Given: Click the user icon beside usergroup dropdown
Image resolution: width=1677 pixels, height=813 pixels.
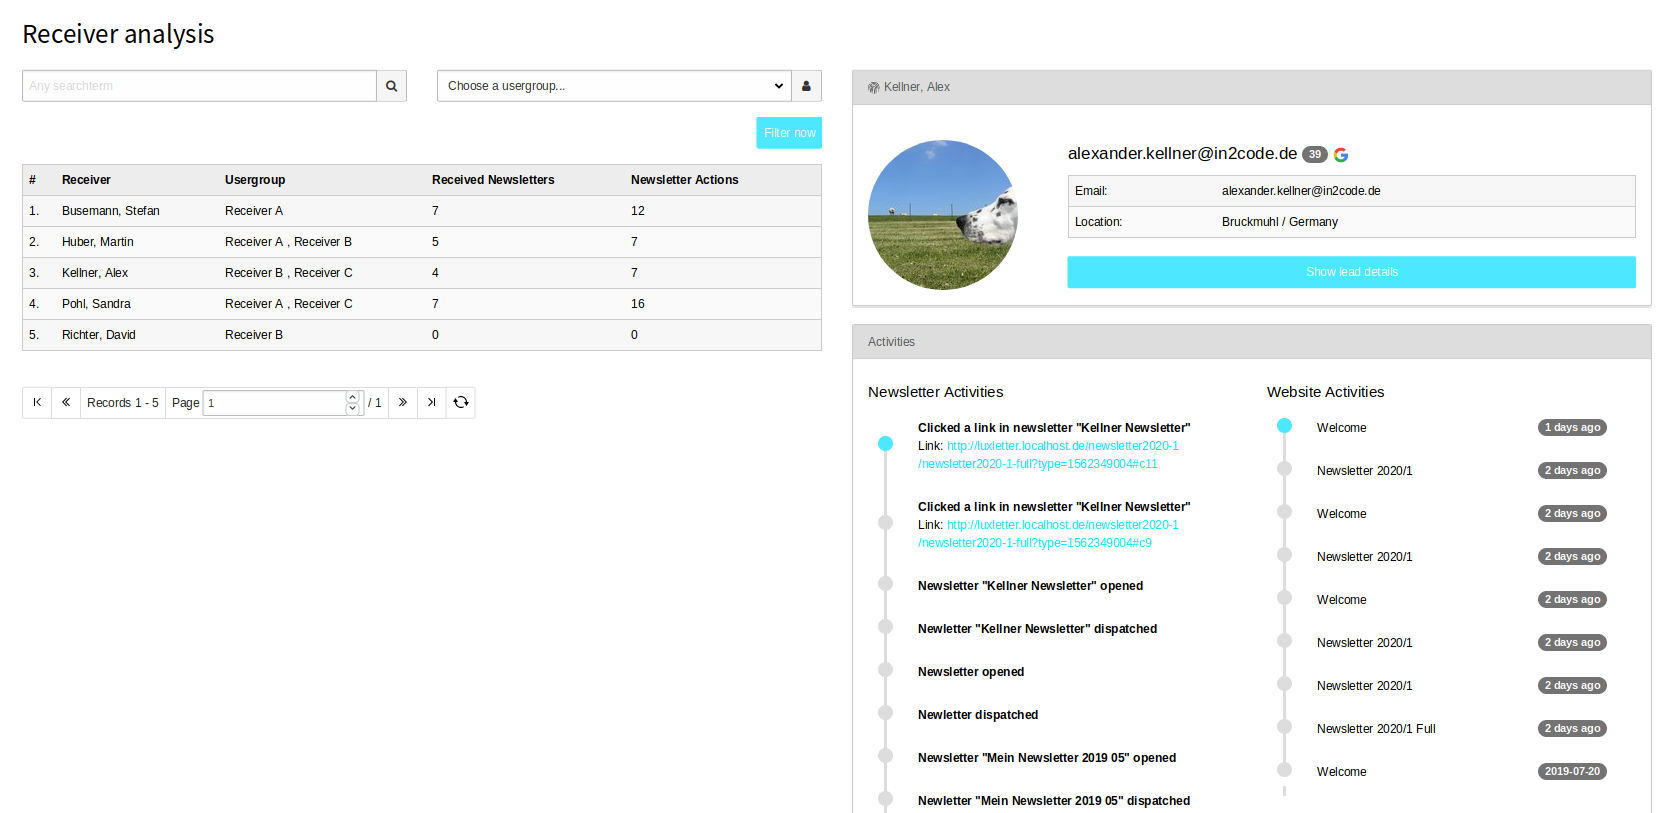Looking at the screenshot, I should tap(806, 86).
